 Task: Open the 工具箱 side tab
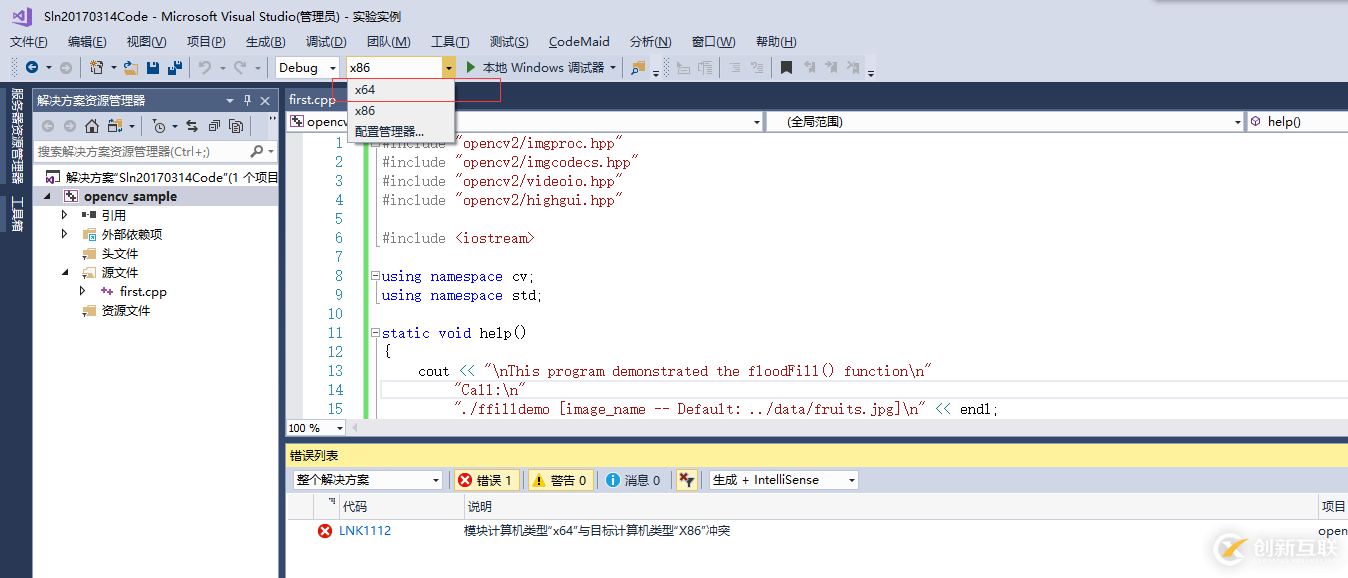pos(16,214)
